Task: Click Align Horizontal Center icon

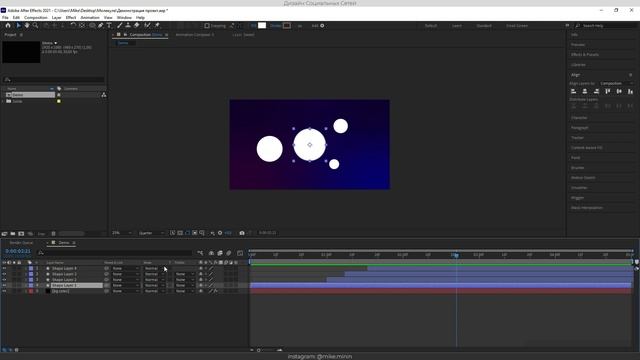Action: (585, 91)
